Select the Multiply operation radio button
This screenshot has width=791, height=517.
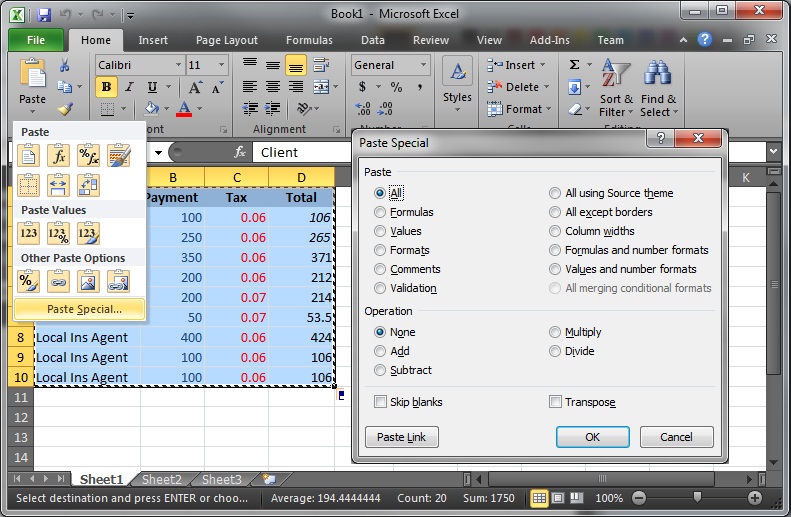pyautogui.click(x=555, y=332)
